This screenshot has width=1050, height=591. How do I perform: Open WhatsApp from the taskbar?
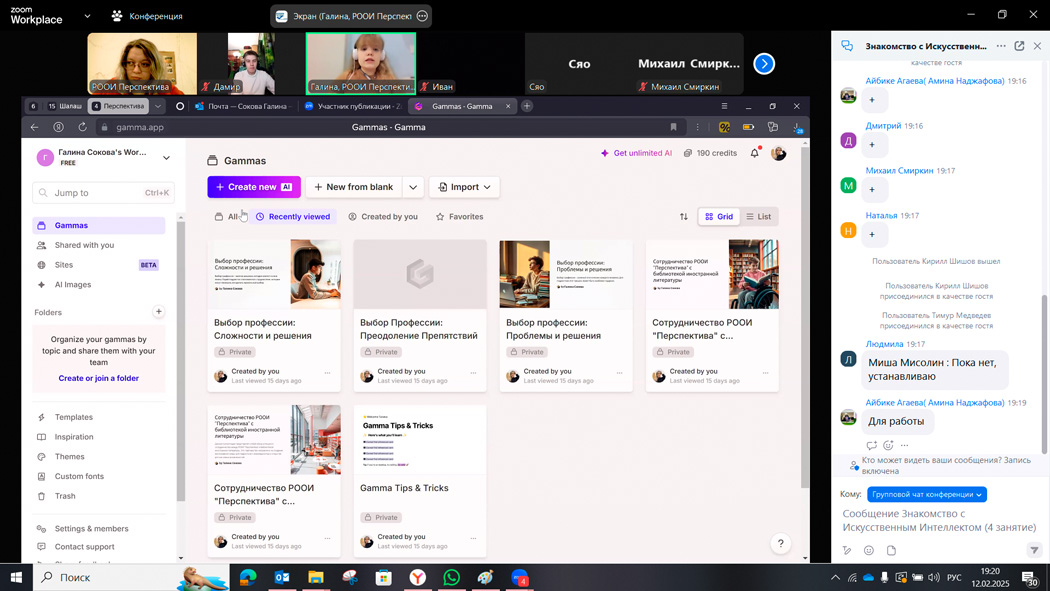click(x=451, y=577)
